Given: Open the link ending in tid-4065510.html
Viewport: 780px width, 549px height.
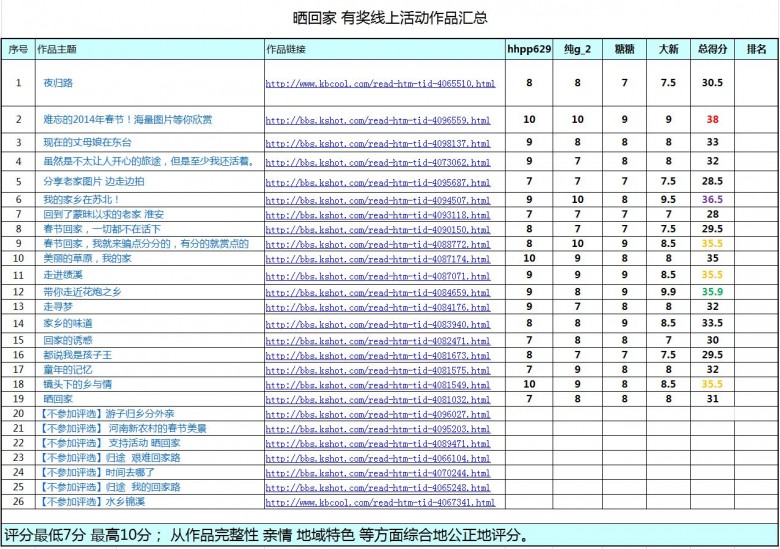Looking at the screenshot, I should 380,84.
